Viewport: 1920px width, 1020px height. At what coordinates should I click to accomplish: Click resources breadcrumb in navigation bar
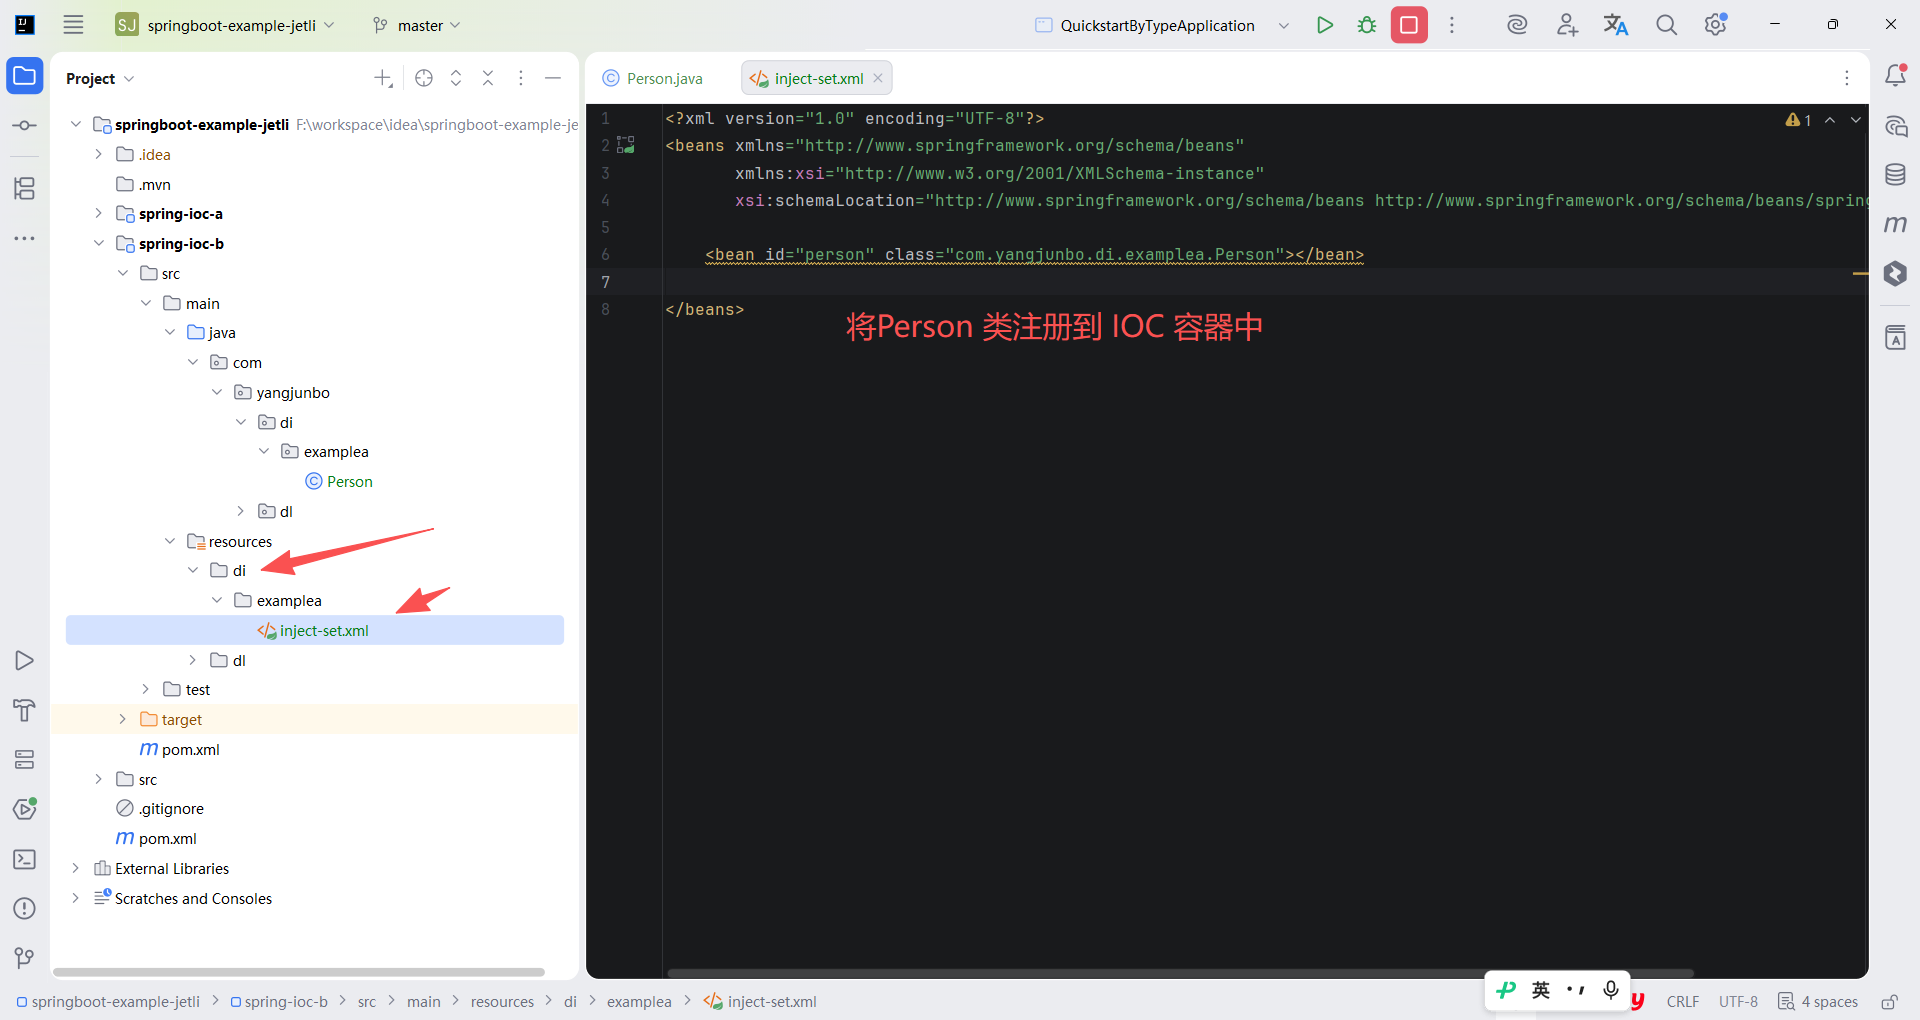(502, 1002)
